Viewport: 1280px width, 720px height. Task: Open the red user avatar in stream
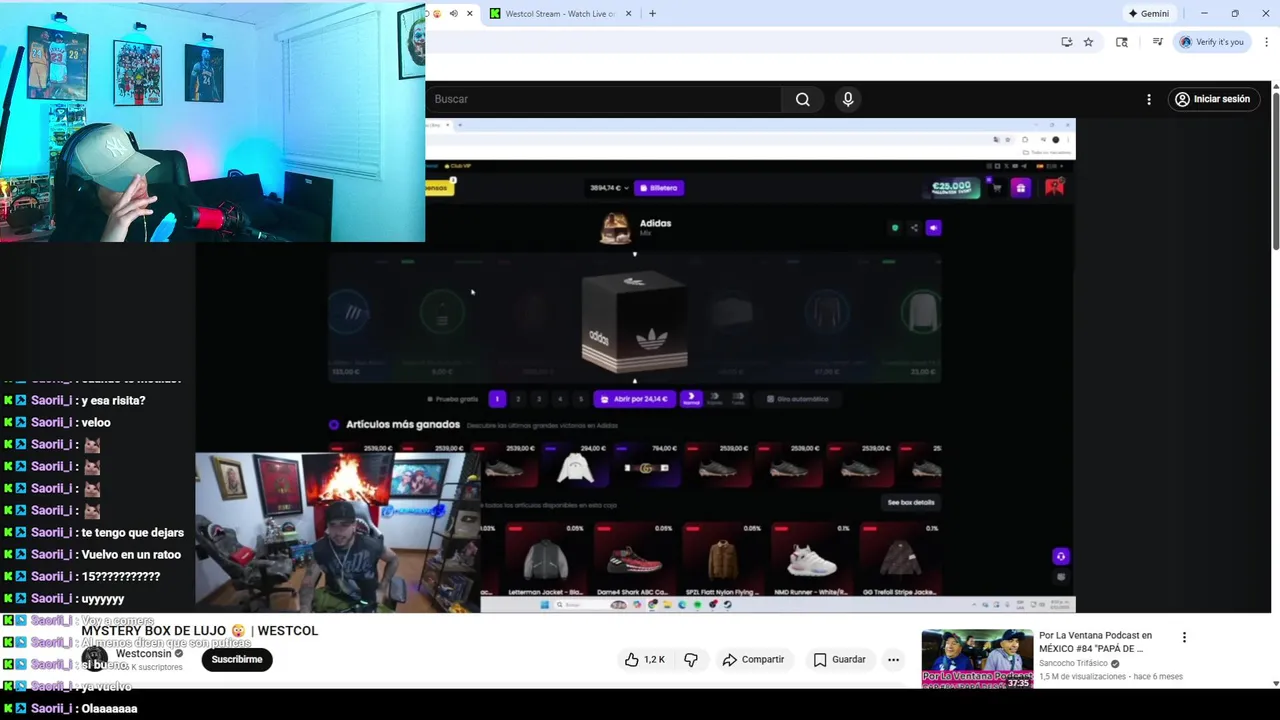click(1054, 187)
